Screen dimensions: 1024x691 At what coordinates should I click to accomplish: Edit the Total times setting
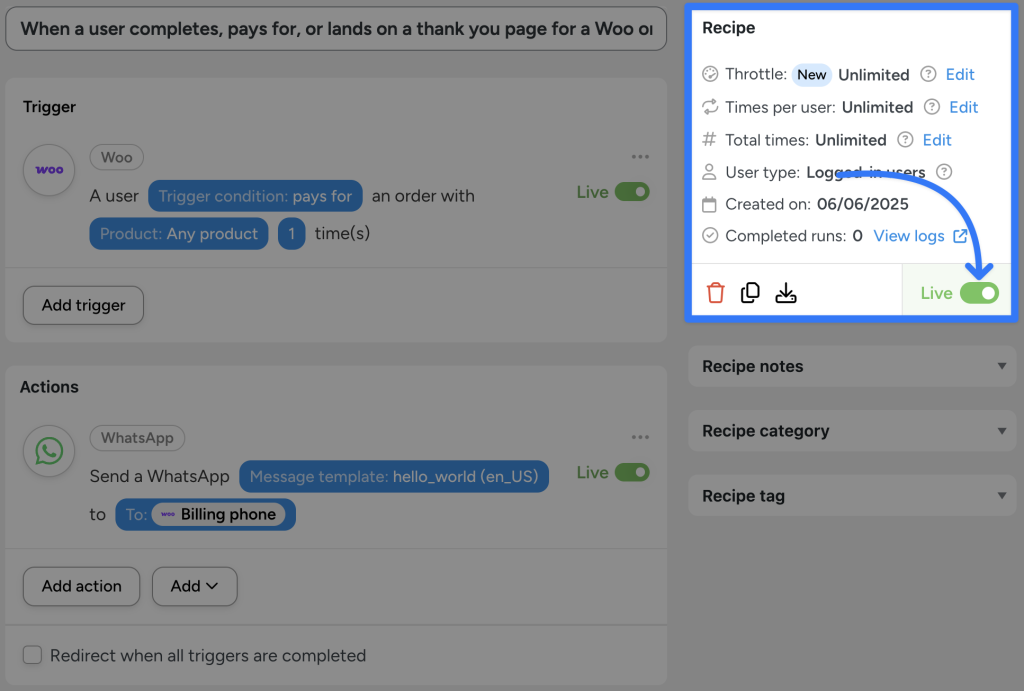(937, 140)
